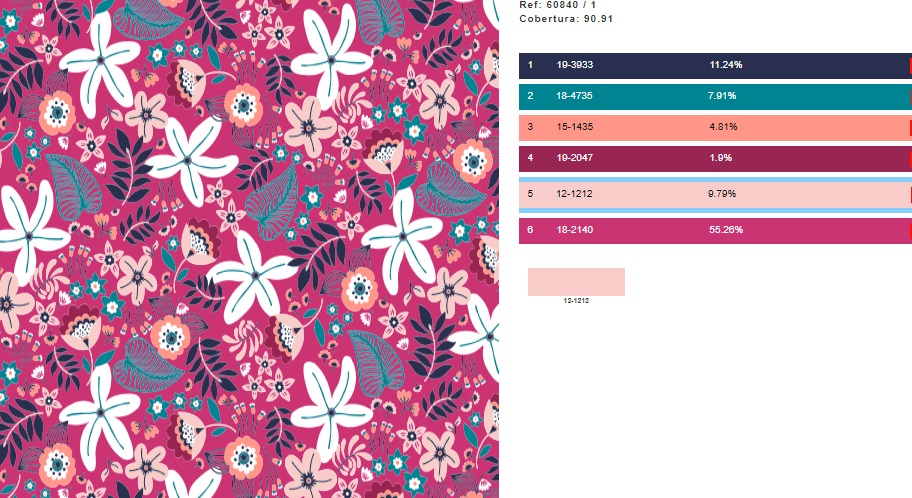The image size is (912, 498).
Task: Click the 4.81% coverage value
Action: tap(722, 128)
